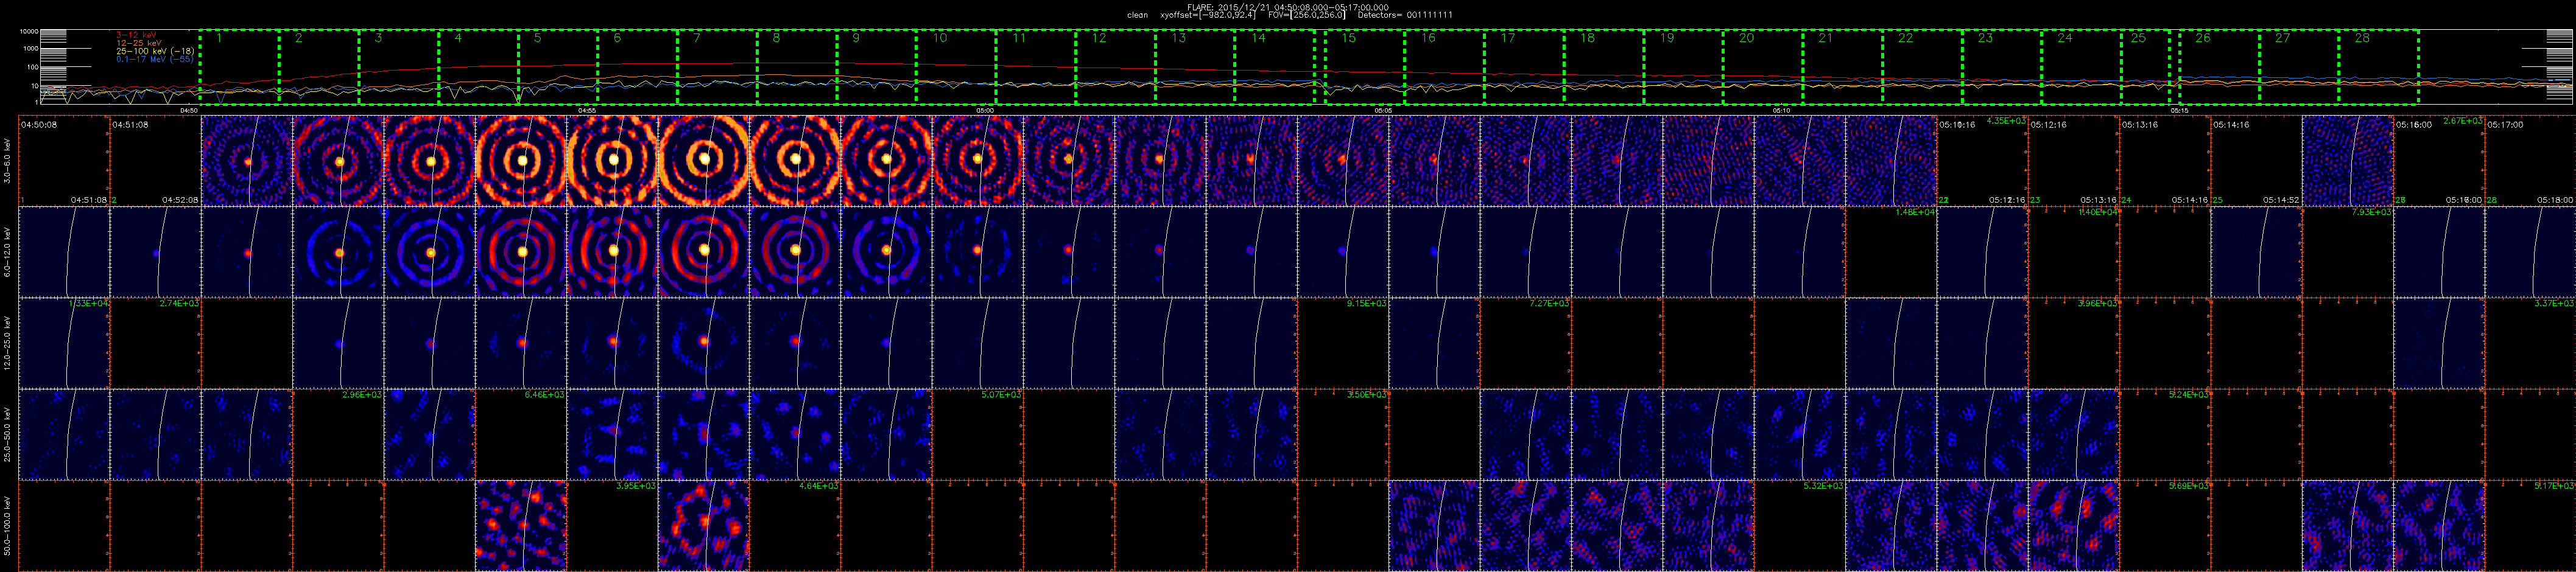Click the 05:17:00 start-time label
The height and width of the screenshot is (572, 2576).
click(x=2506, y=125)
